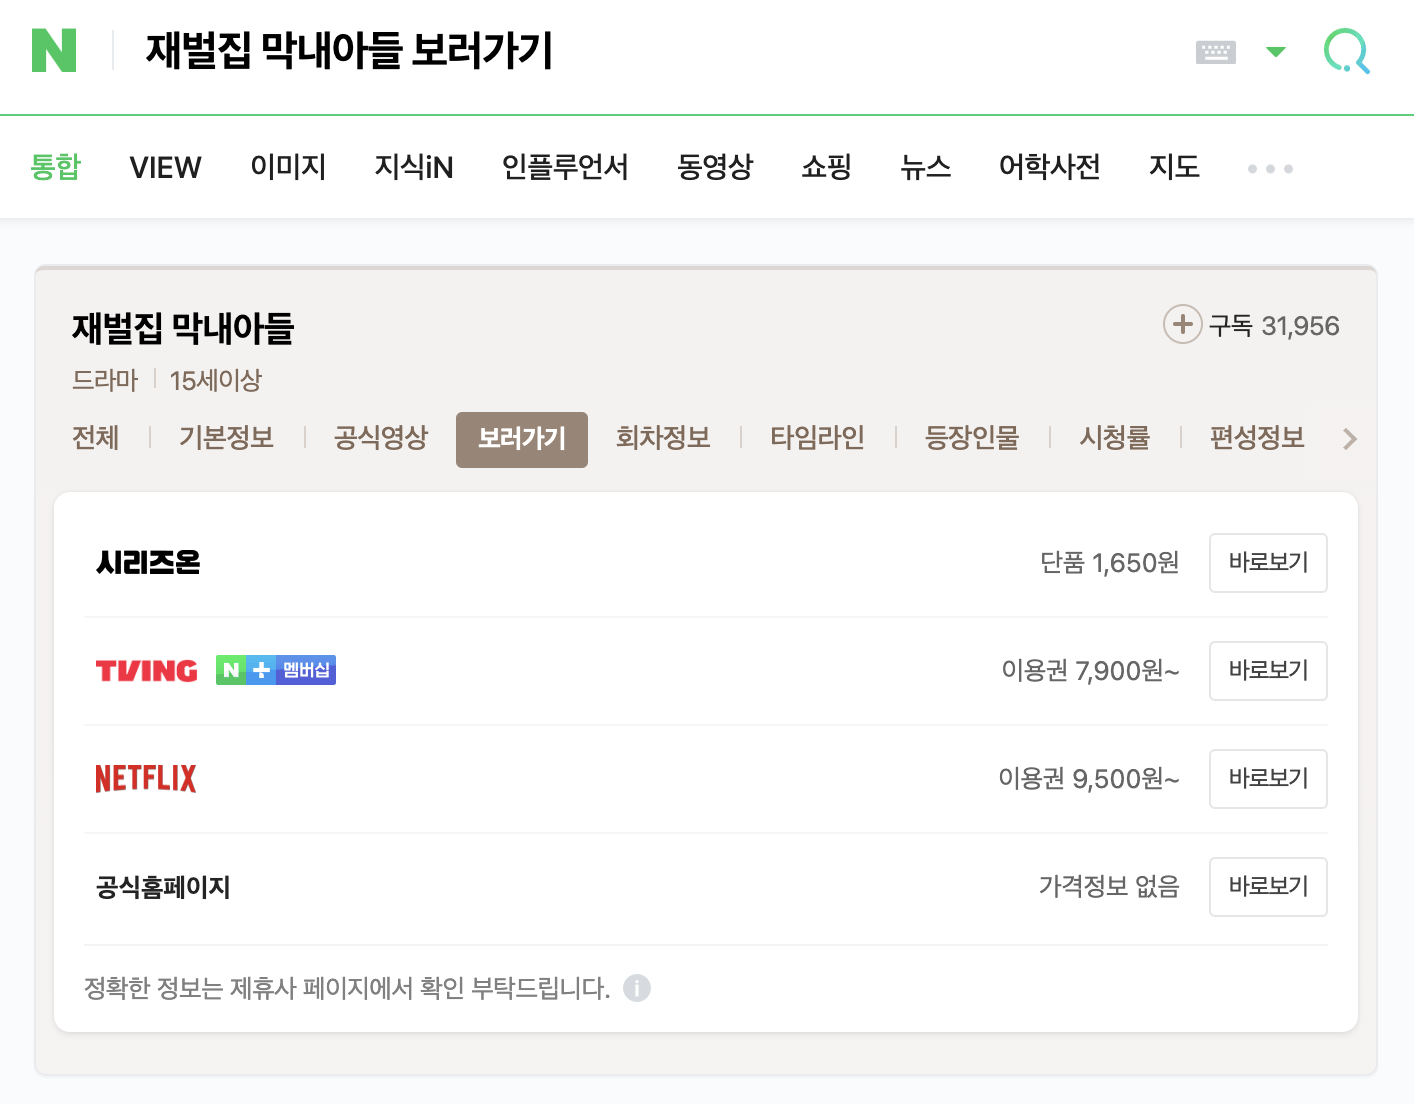Image resolution: width=1414 pixels, height=1104 pixels.
Task: Switch to the VIEW tab
Action: pyautogui.click(x=165, y=167)
